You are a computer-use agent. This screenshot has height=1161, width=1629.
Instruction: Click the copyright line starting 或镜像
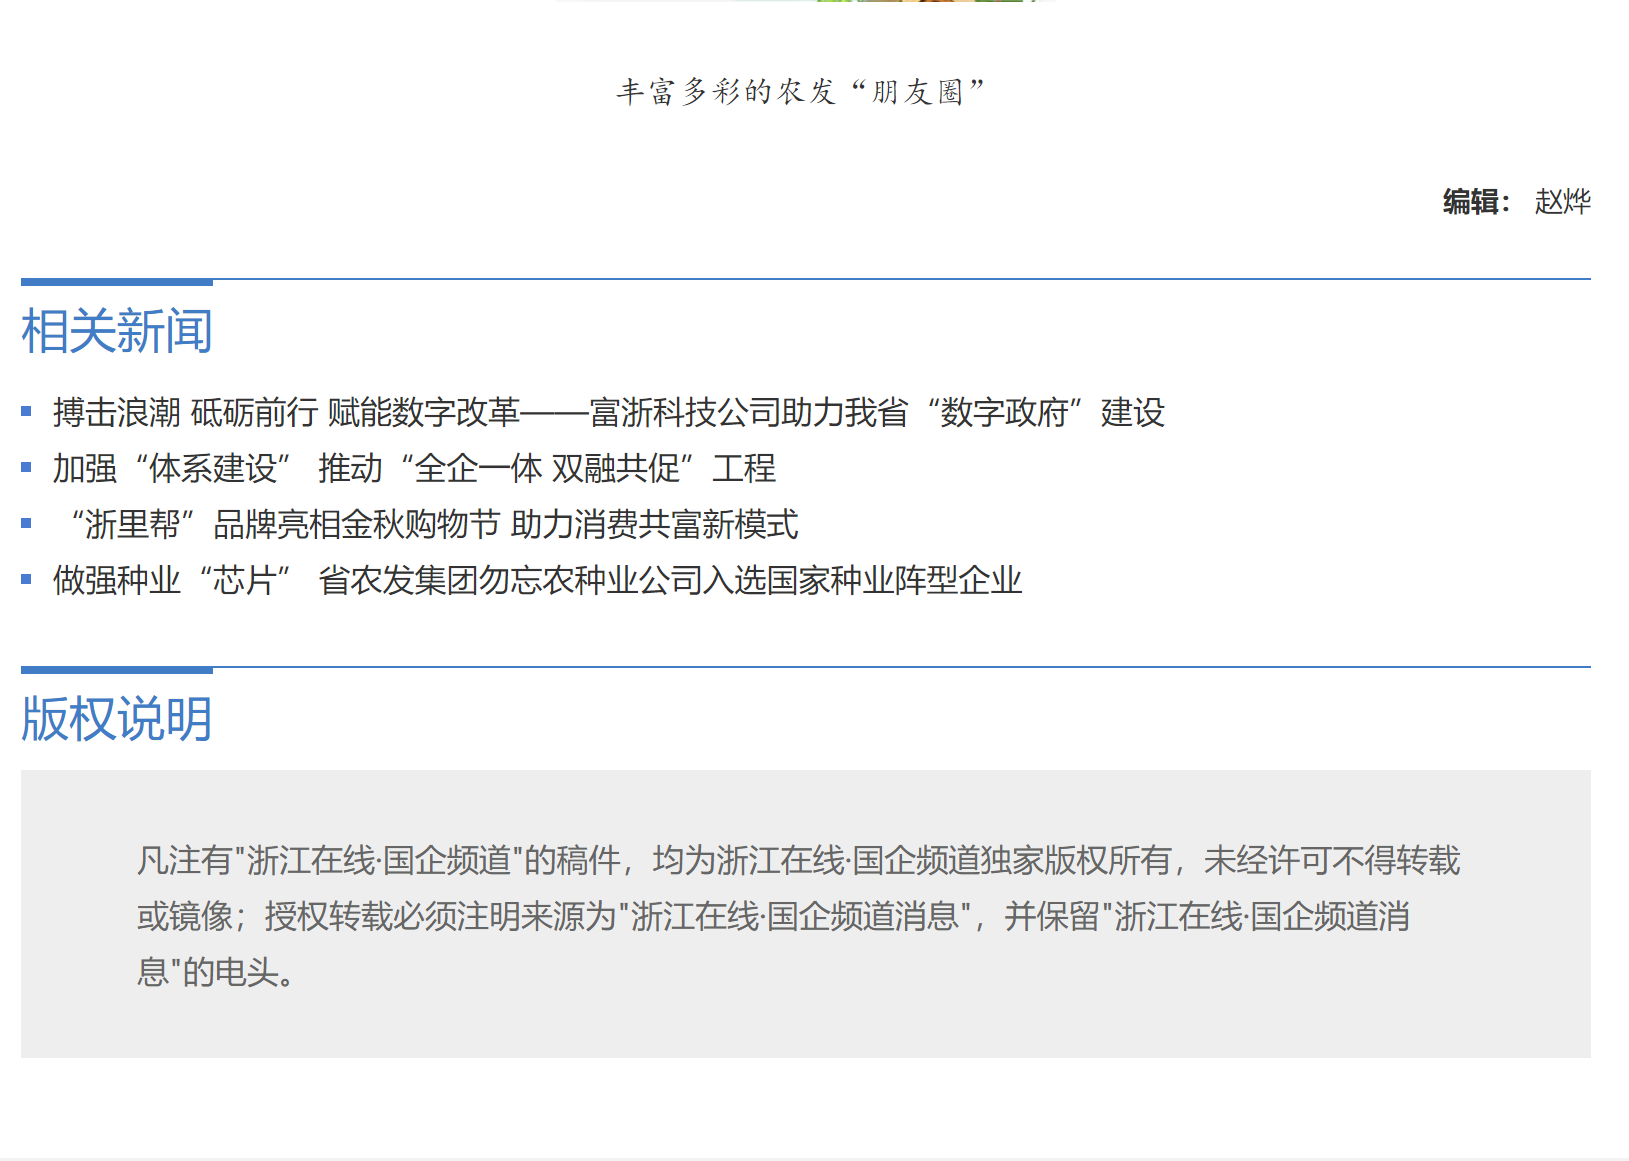(x=772, y=916)
